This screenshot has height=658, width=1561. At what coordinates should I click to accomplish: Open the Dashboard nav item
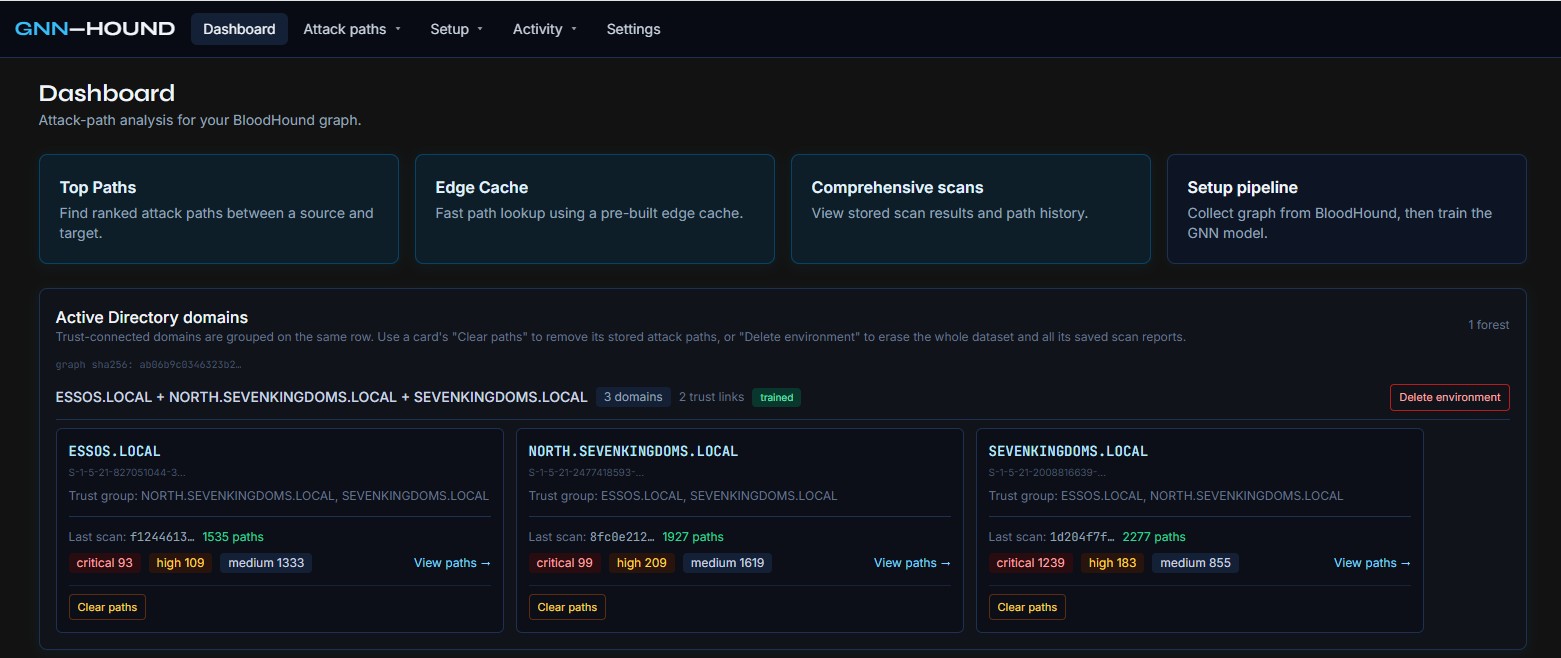[239, 29]
